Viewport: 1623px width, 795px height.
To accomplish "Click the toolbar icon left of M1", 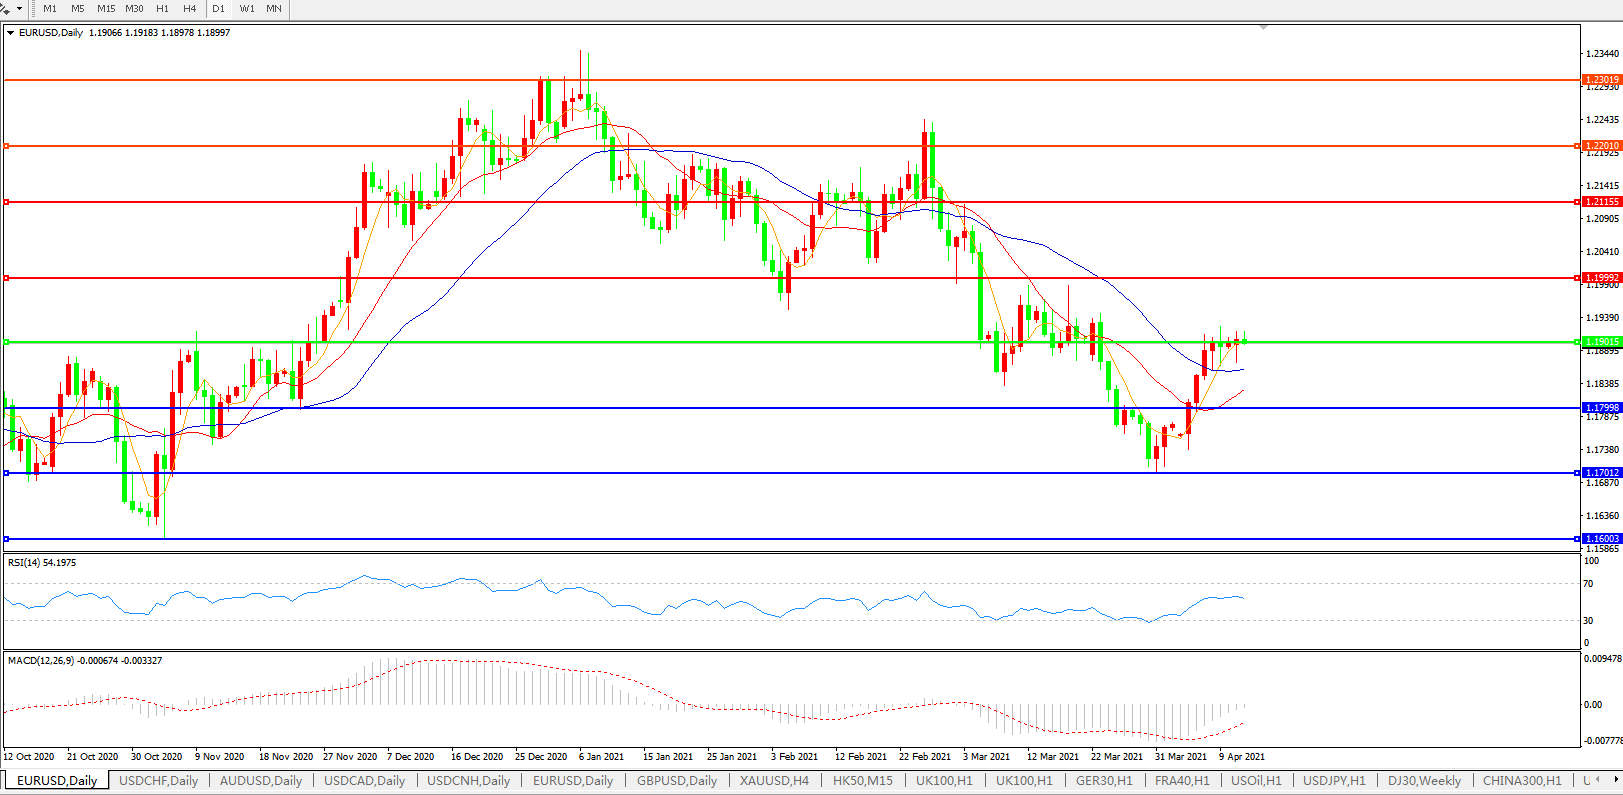I will pyautogui.click(x=6, y=8).
